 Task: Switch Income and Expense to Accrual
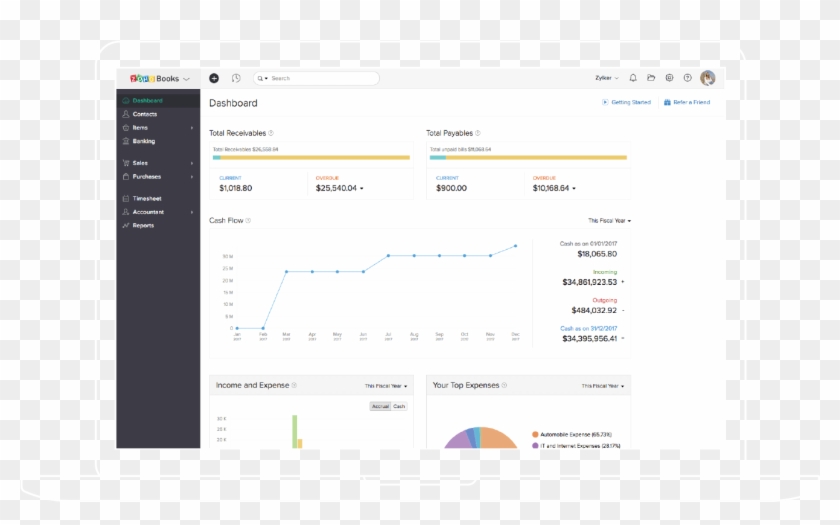click(380, 406)
